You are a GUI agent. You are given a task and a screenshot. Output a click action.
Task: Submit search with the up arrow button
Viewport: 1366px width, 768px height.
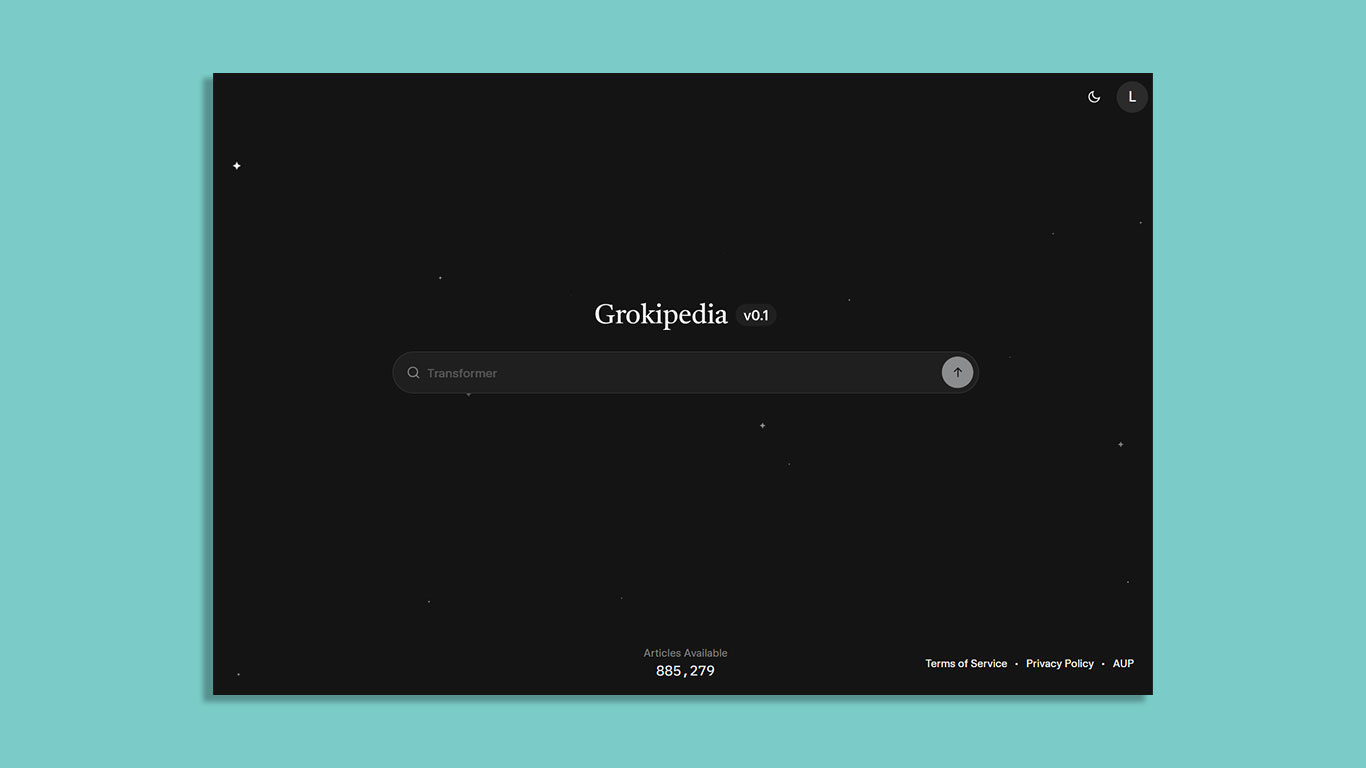pyautogui.click(x=957, y=373)
